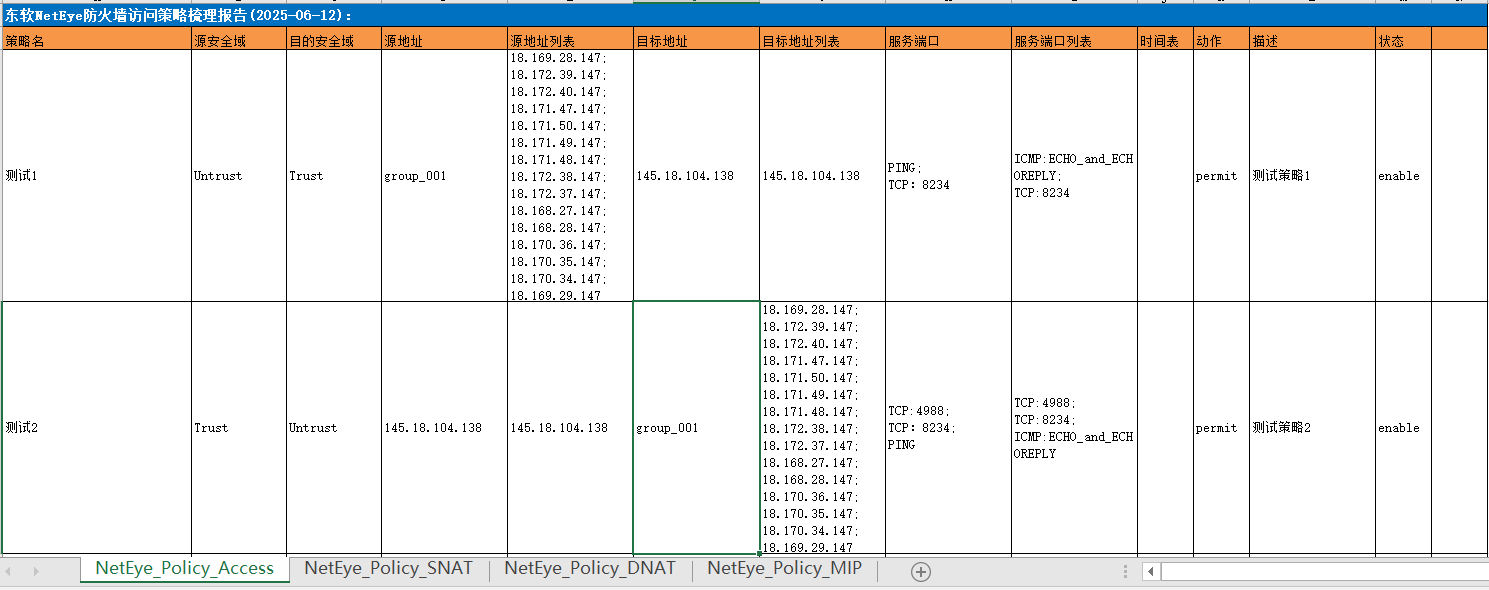Select the 源地址列表 header cell
Viewport: 1489px width, 590px height.
(570, 40)
